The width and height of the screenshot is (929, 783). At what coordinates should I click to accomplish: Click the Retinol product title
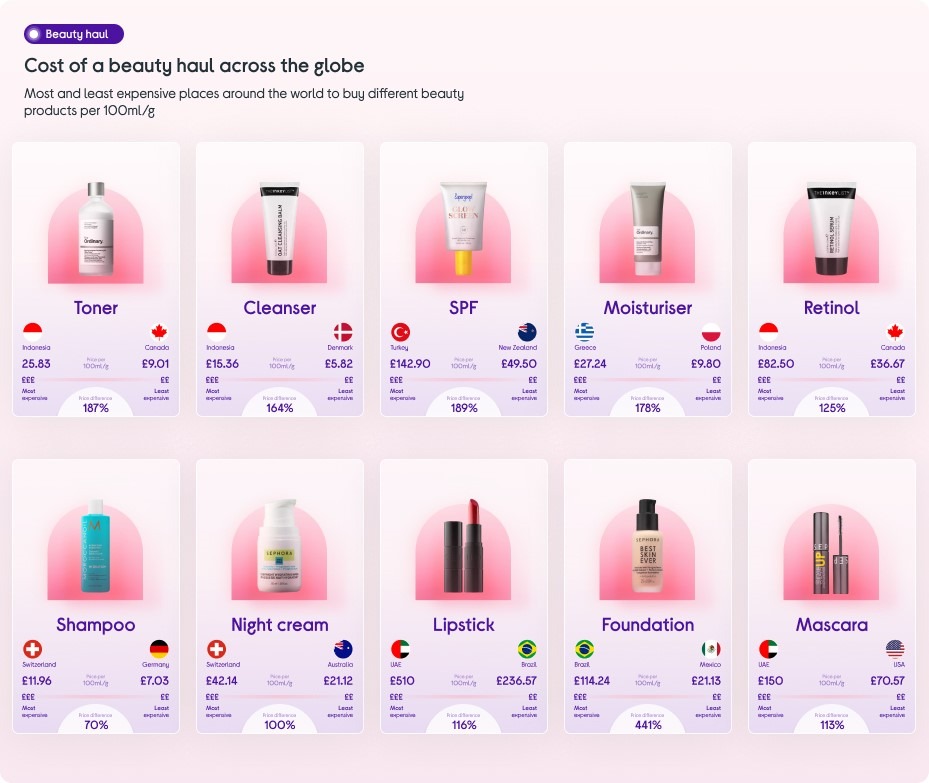tap(831, 308)
